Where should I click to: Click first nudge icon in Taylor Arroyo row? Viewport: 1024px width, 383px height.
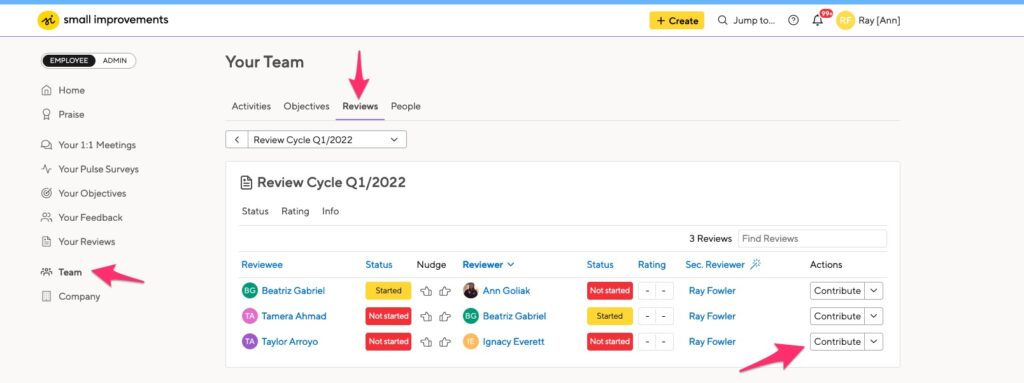click(x=426, y=342)
